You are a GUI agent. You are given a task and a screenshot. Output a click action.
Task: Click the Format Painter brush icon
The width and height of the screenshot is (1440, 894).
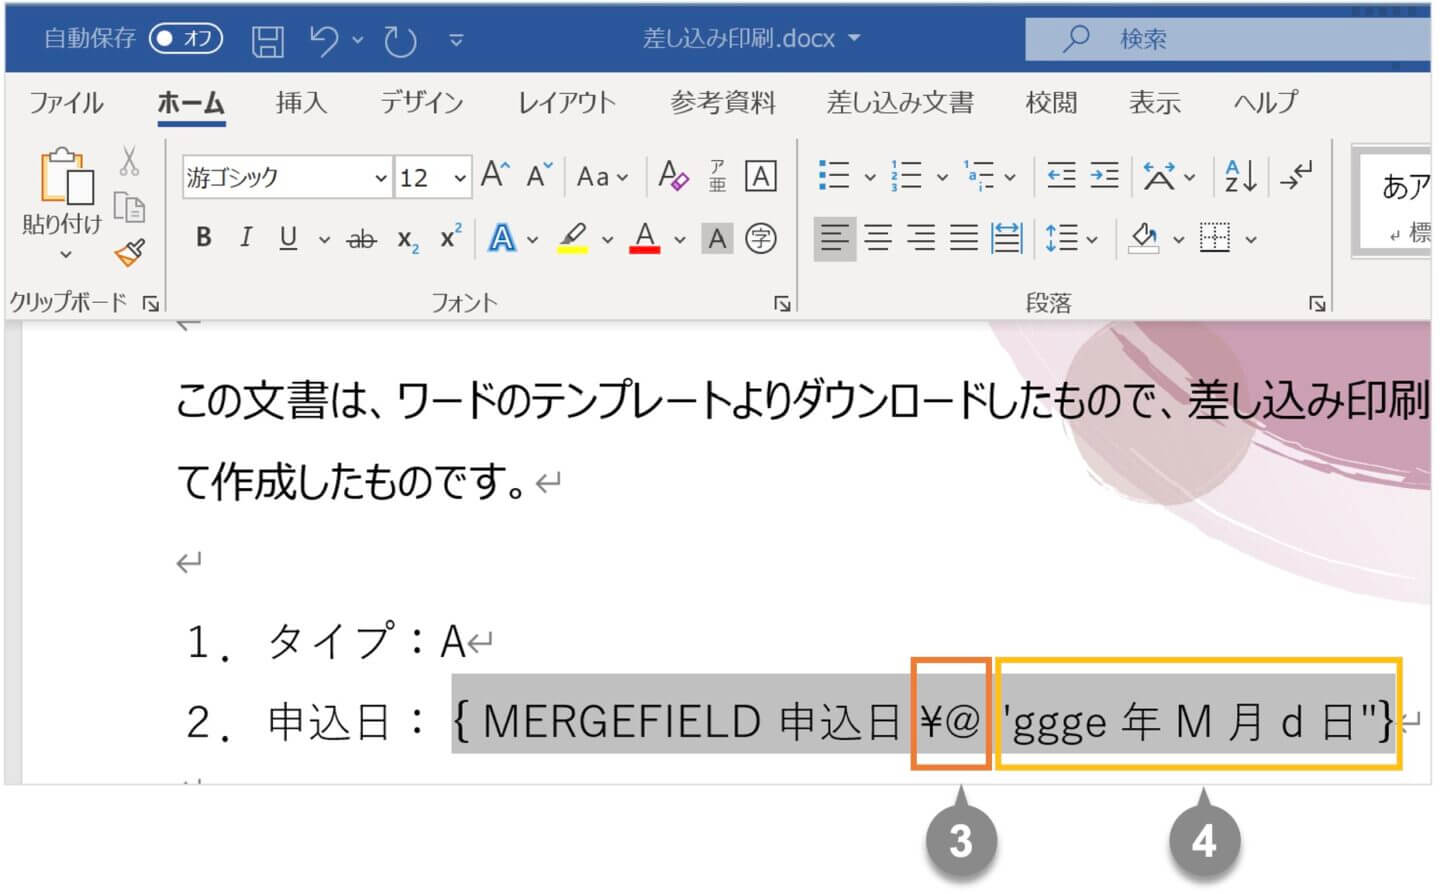tap(130, 252)
